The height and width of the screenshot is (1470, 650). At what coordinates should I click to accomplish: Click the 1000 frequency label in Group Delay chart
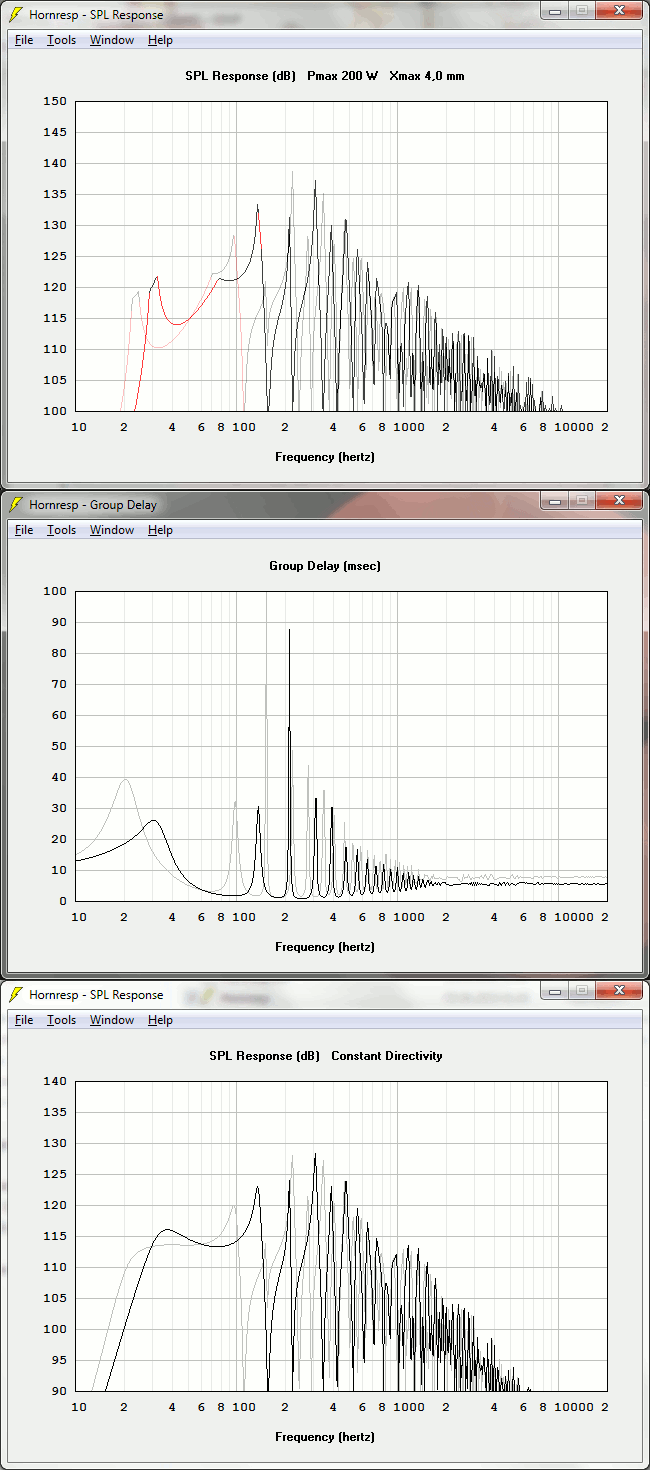tap(409, 917)
